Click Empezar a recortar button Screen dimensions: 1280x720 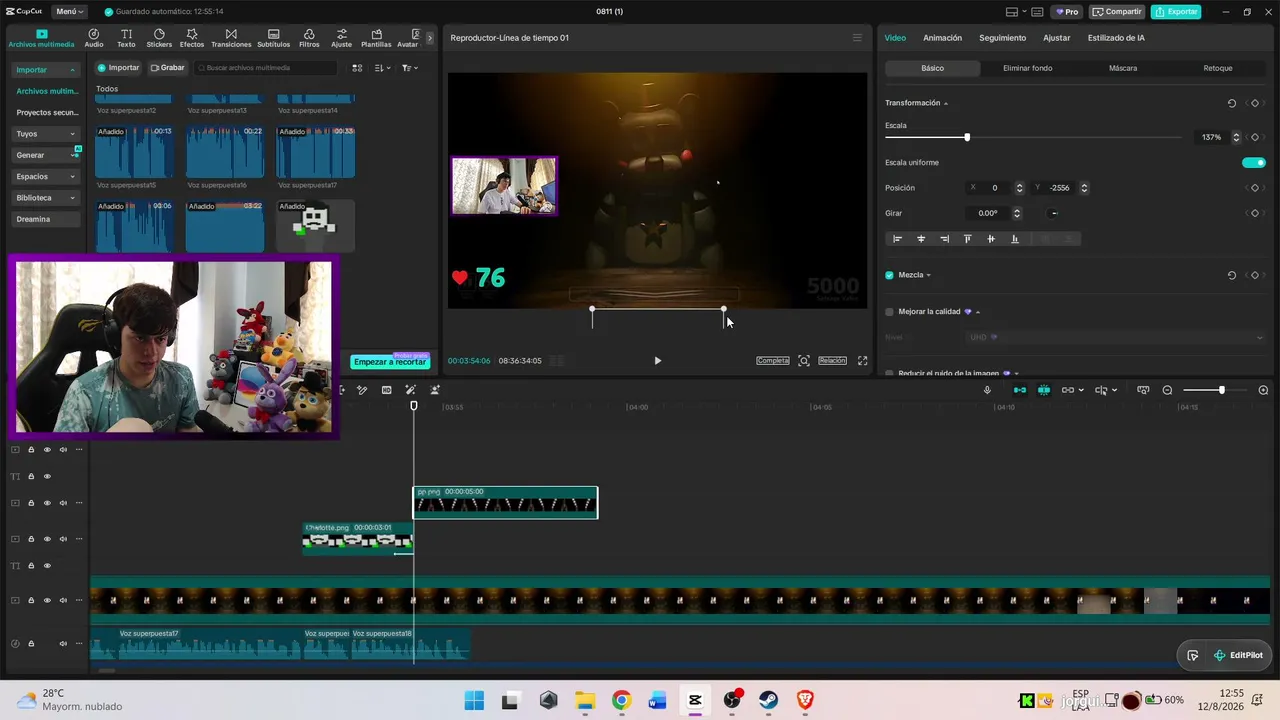390,362
